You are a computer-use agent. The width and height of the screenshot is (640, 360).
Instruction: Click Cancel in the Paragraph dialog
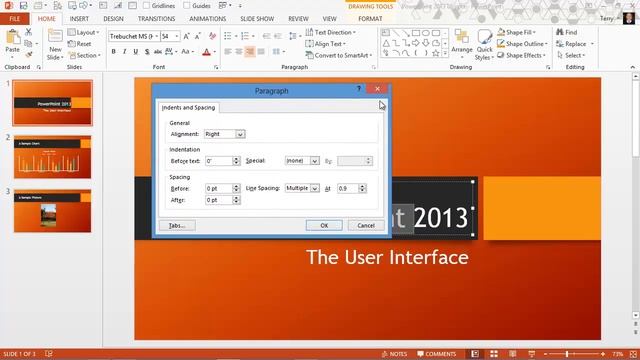click(x=366, y=225)
